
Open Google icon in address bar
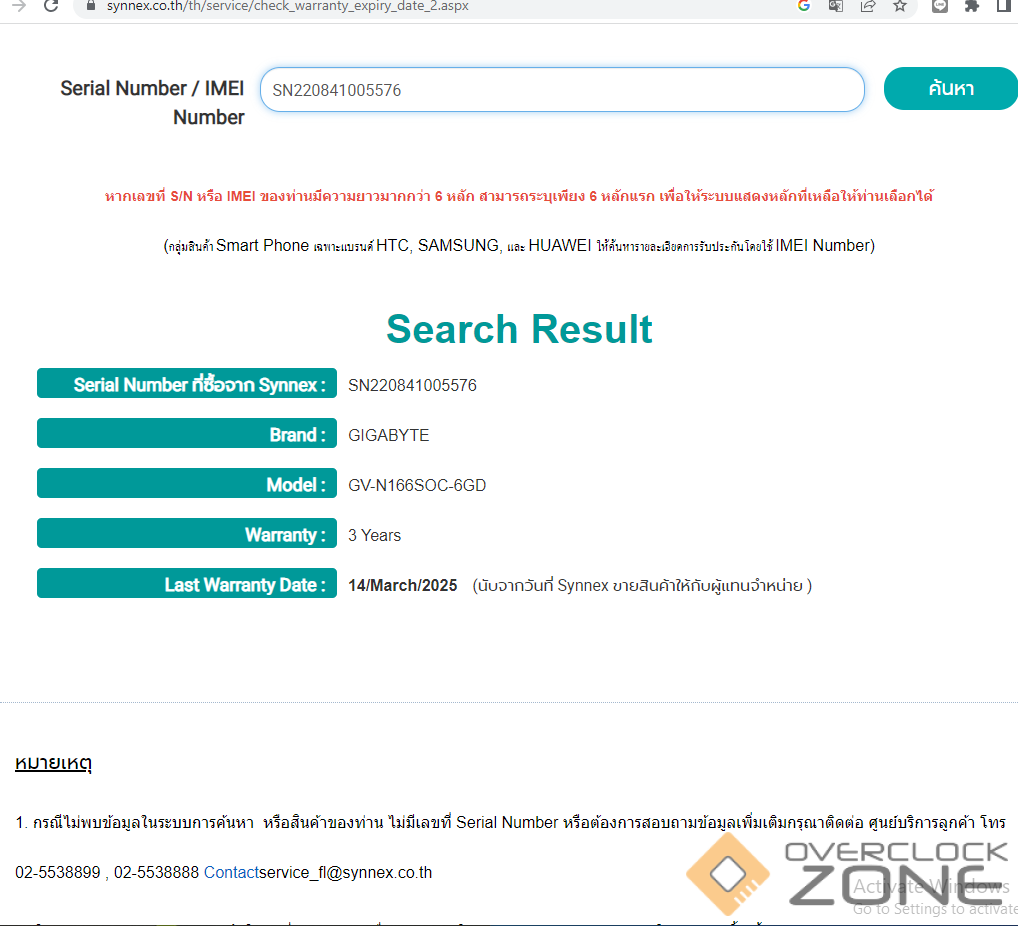tap(804, 6)
